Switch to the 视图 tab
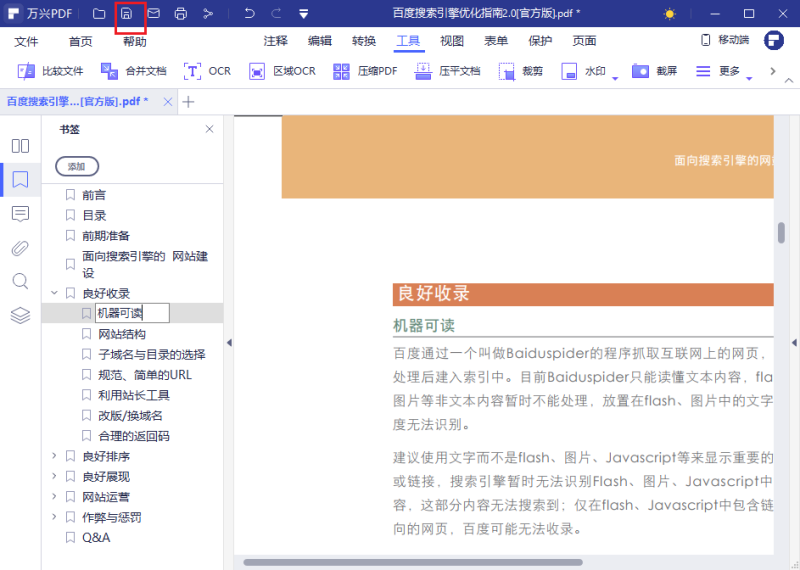The height and width of the screenshot is (570, 800). click(452, 41)
